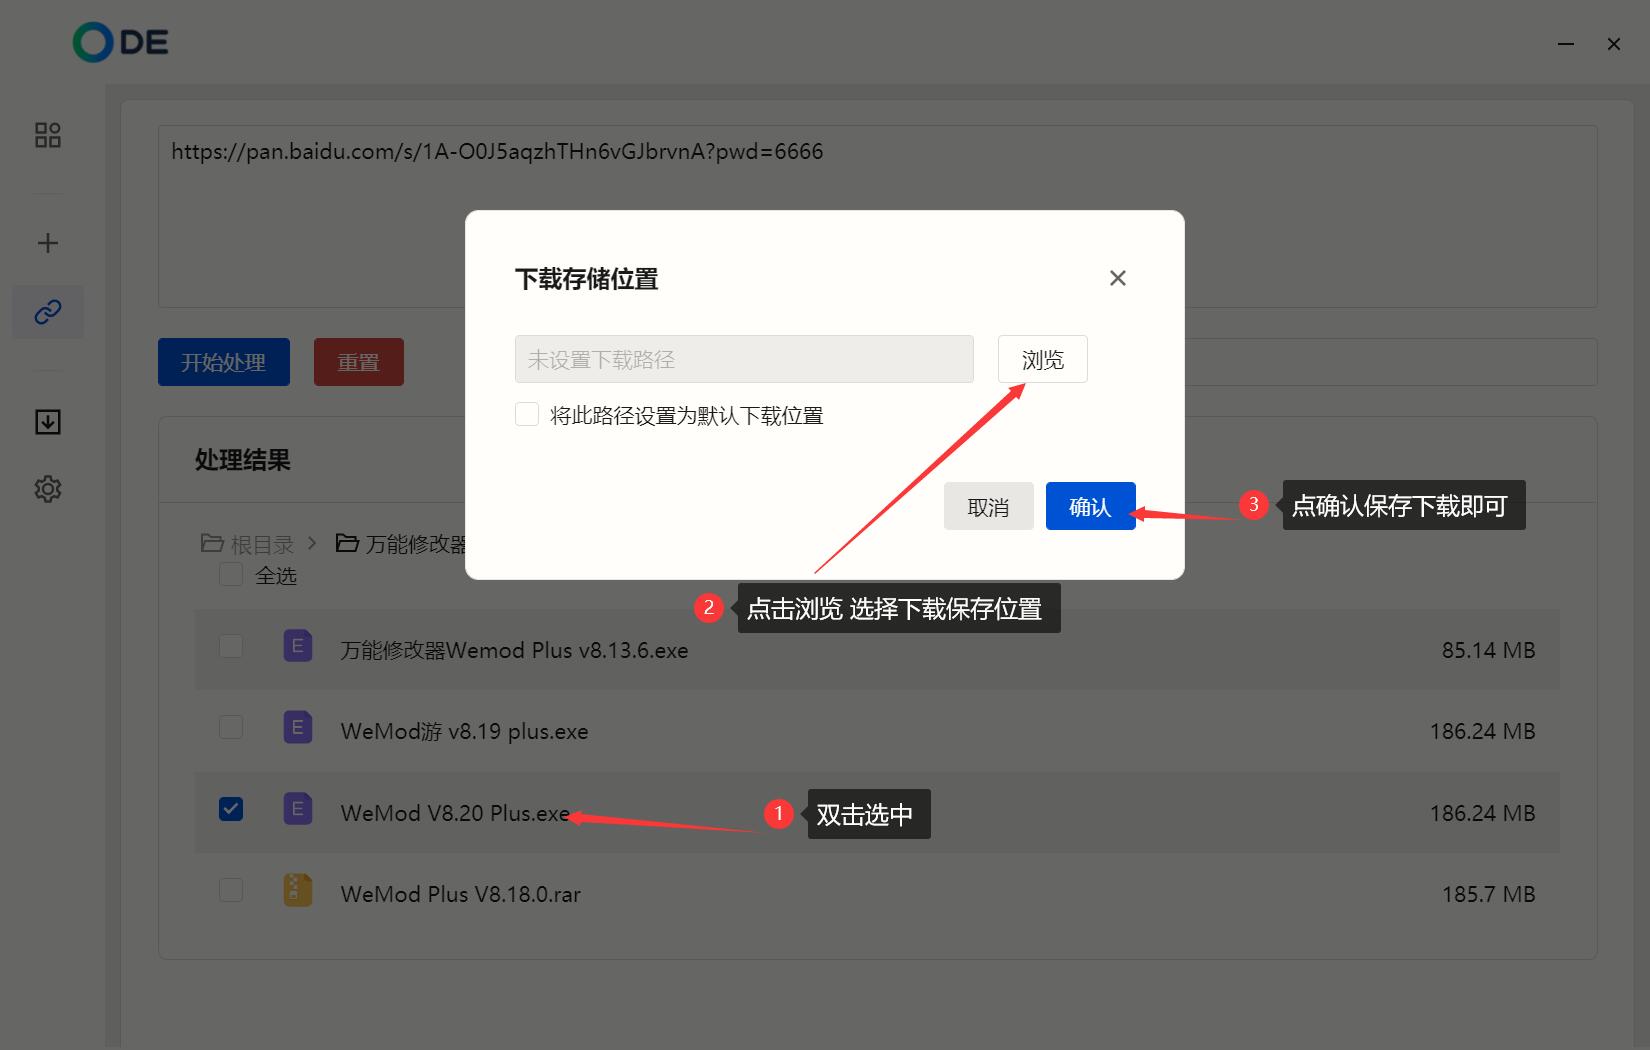Open the settings gear icon in the sidebar
The width and height of the screenshot is (1650, 1050).
pyautogui.click(x=47, y=489)
